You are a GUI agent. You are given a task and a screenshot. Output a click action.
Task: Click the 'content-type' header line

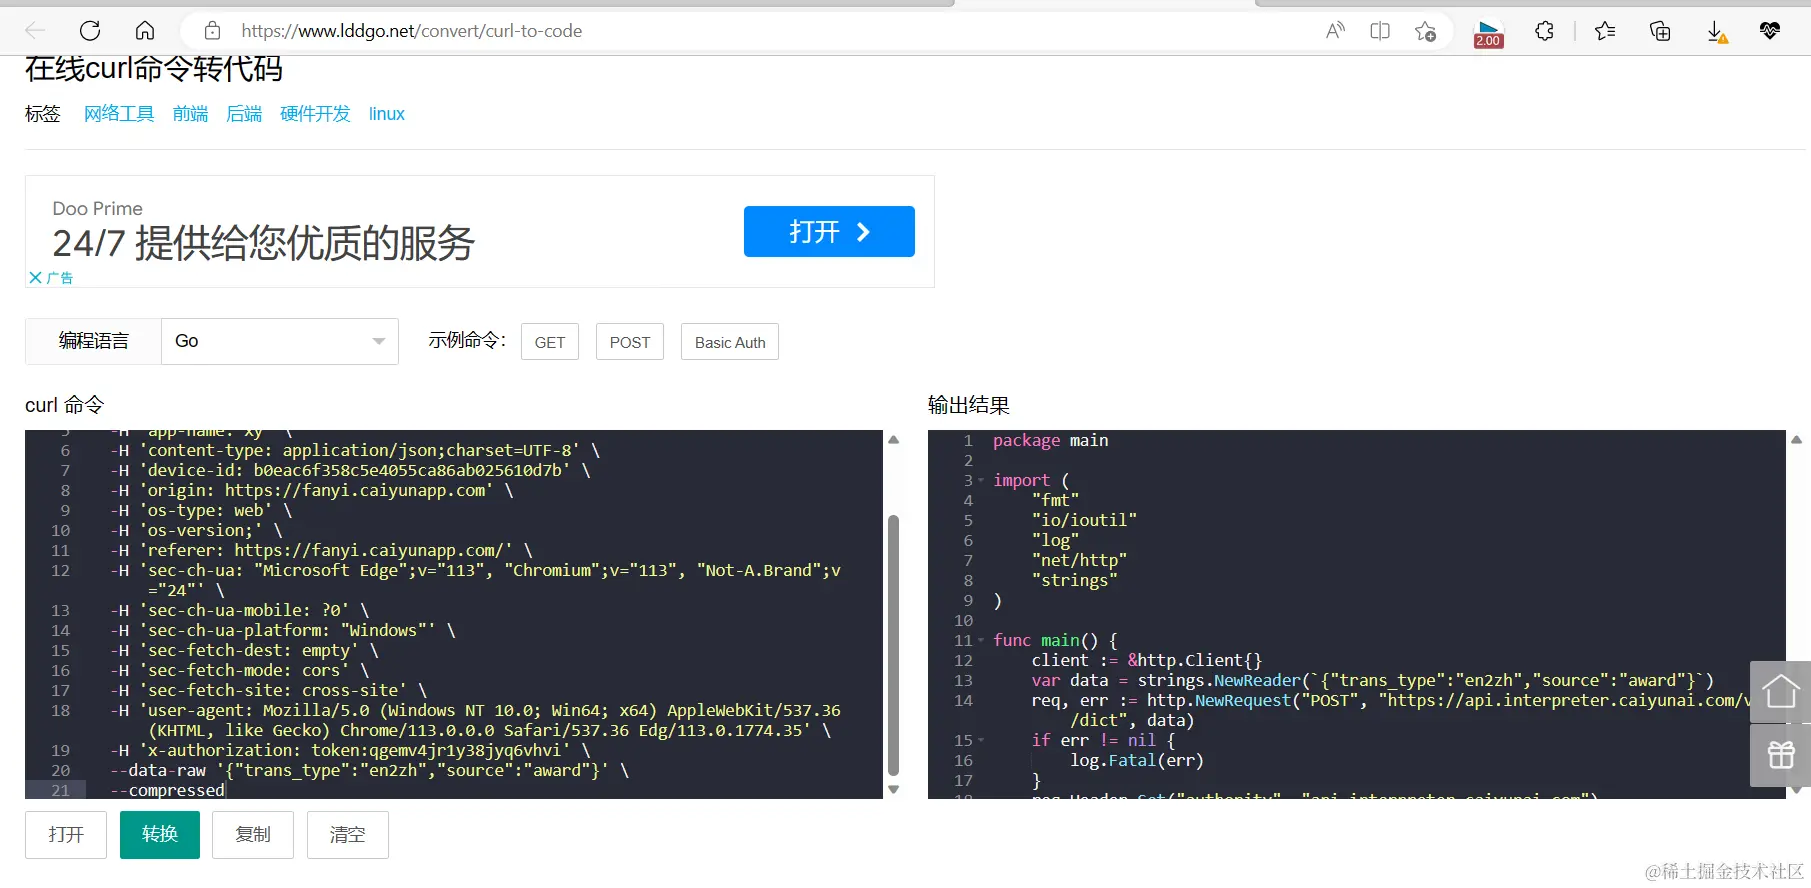[356, 450]
